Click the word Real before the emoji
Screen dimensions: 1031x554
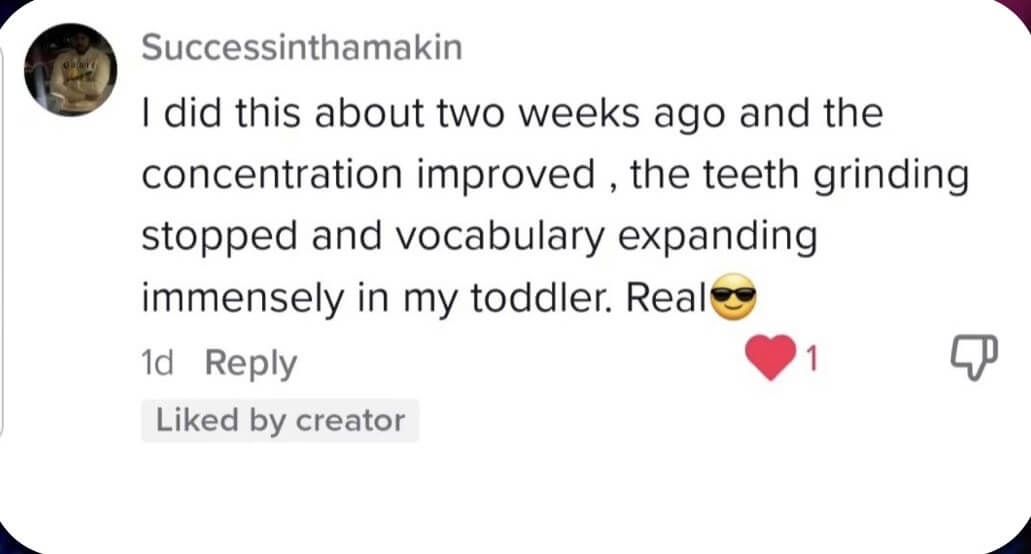click(667, 298)
